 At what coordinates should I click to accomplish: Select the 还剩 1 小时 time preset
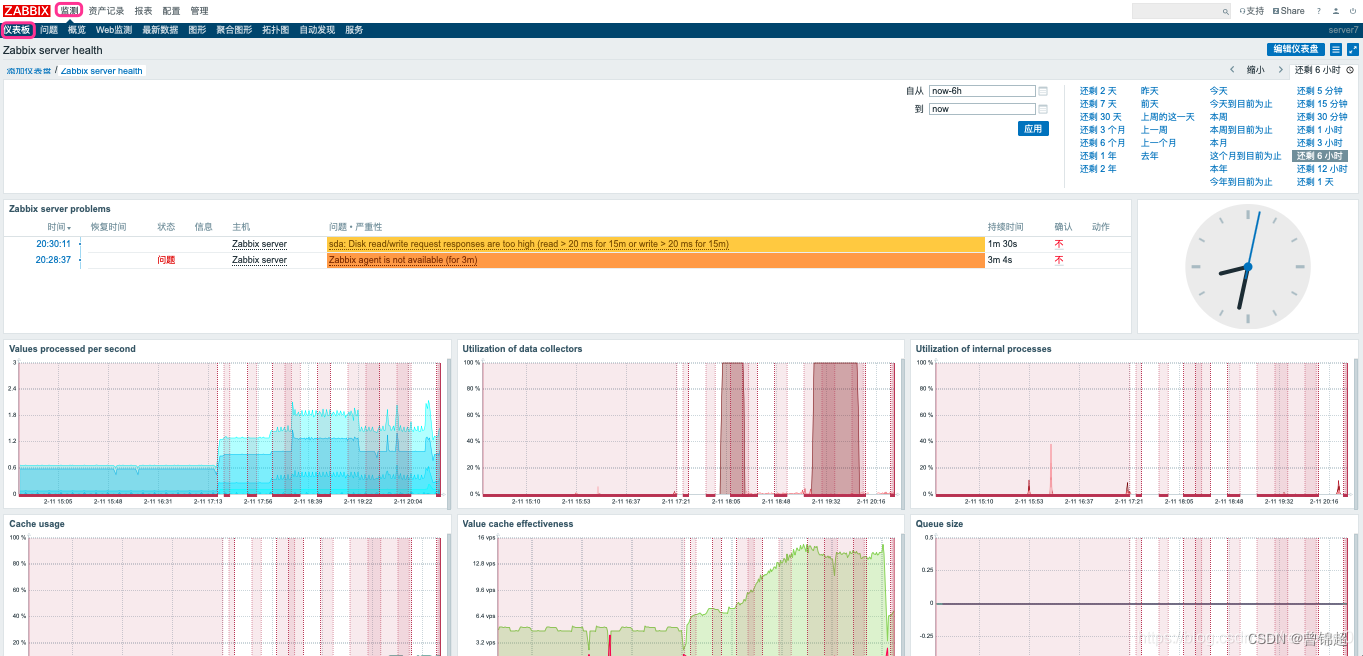1320,130
